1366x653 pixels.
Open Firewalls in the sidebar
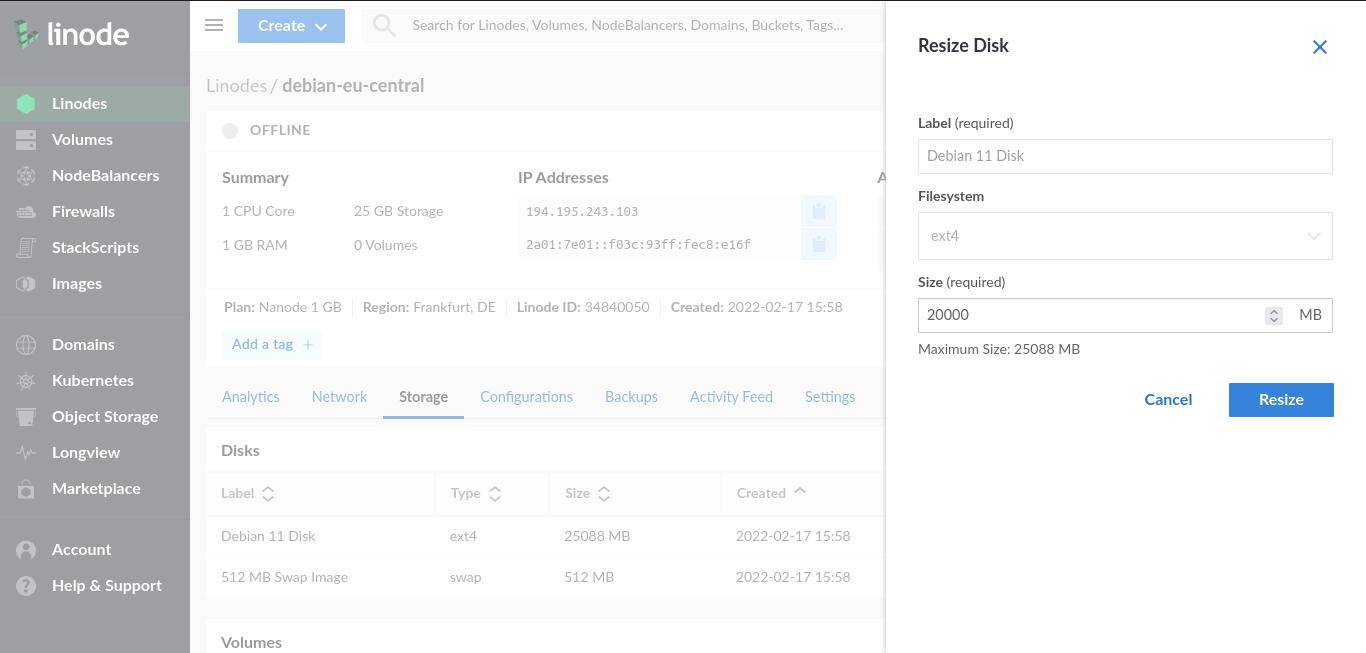tap(83, 212)
